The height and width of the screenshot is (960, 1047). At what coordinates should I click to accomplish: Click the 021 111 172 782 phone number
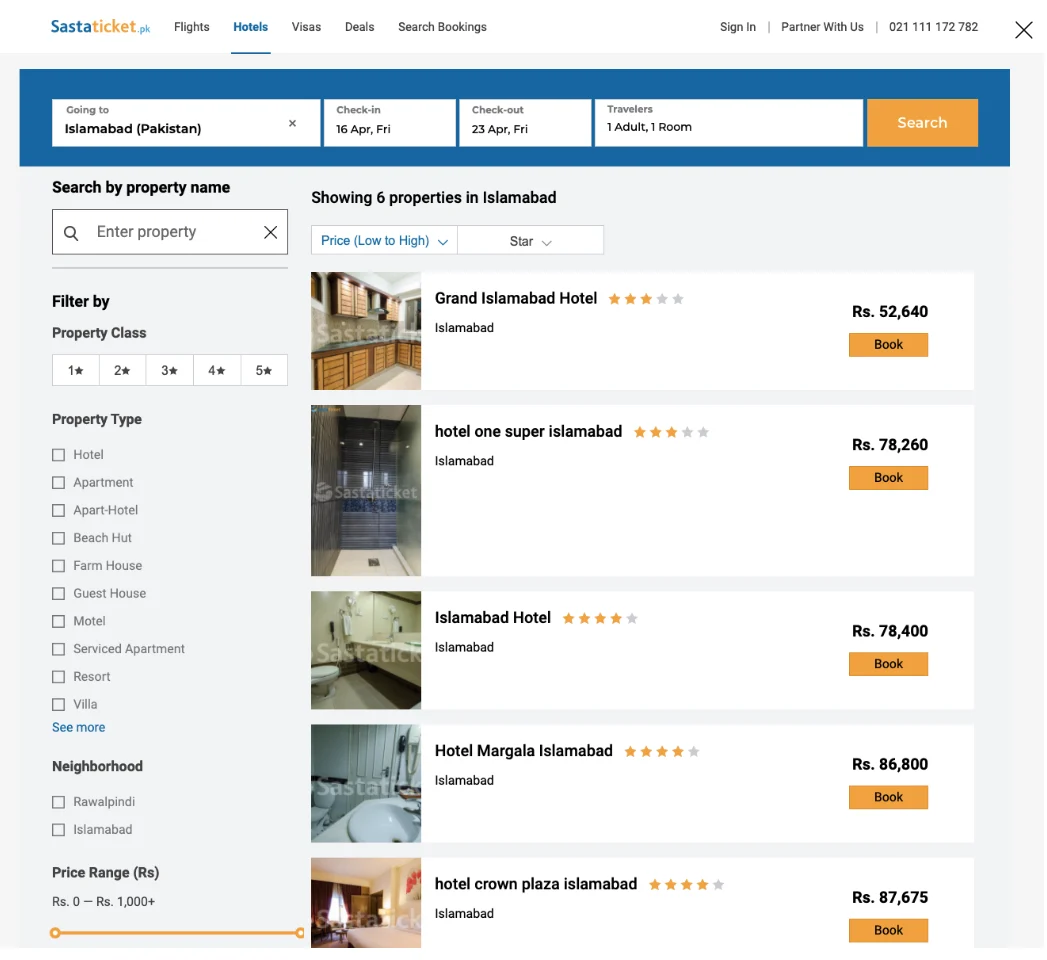click(933, 27)
